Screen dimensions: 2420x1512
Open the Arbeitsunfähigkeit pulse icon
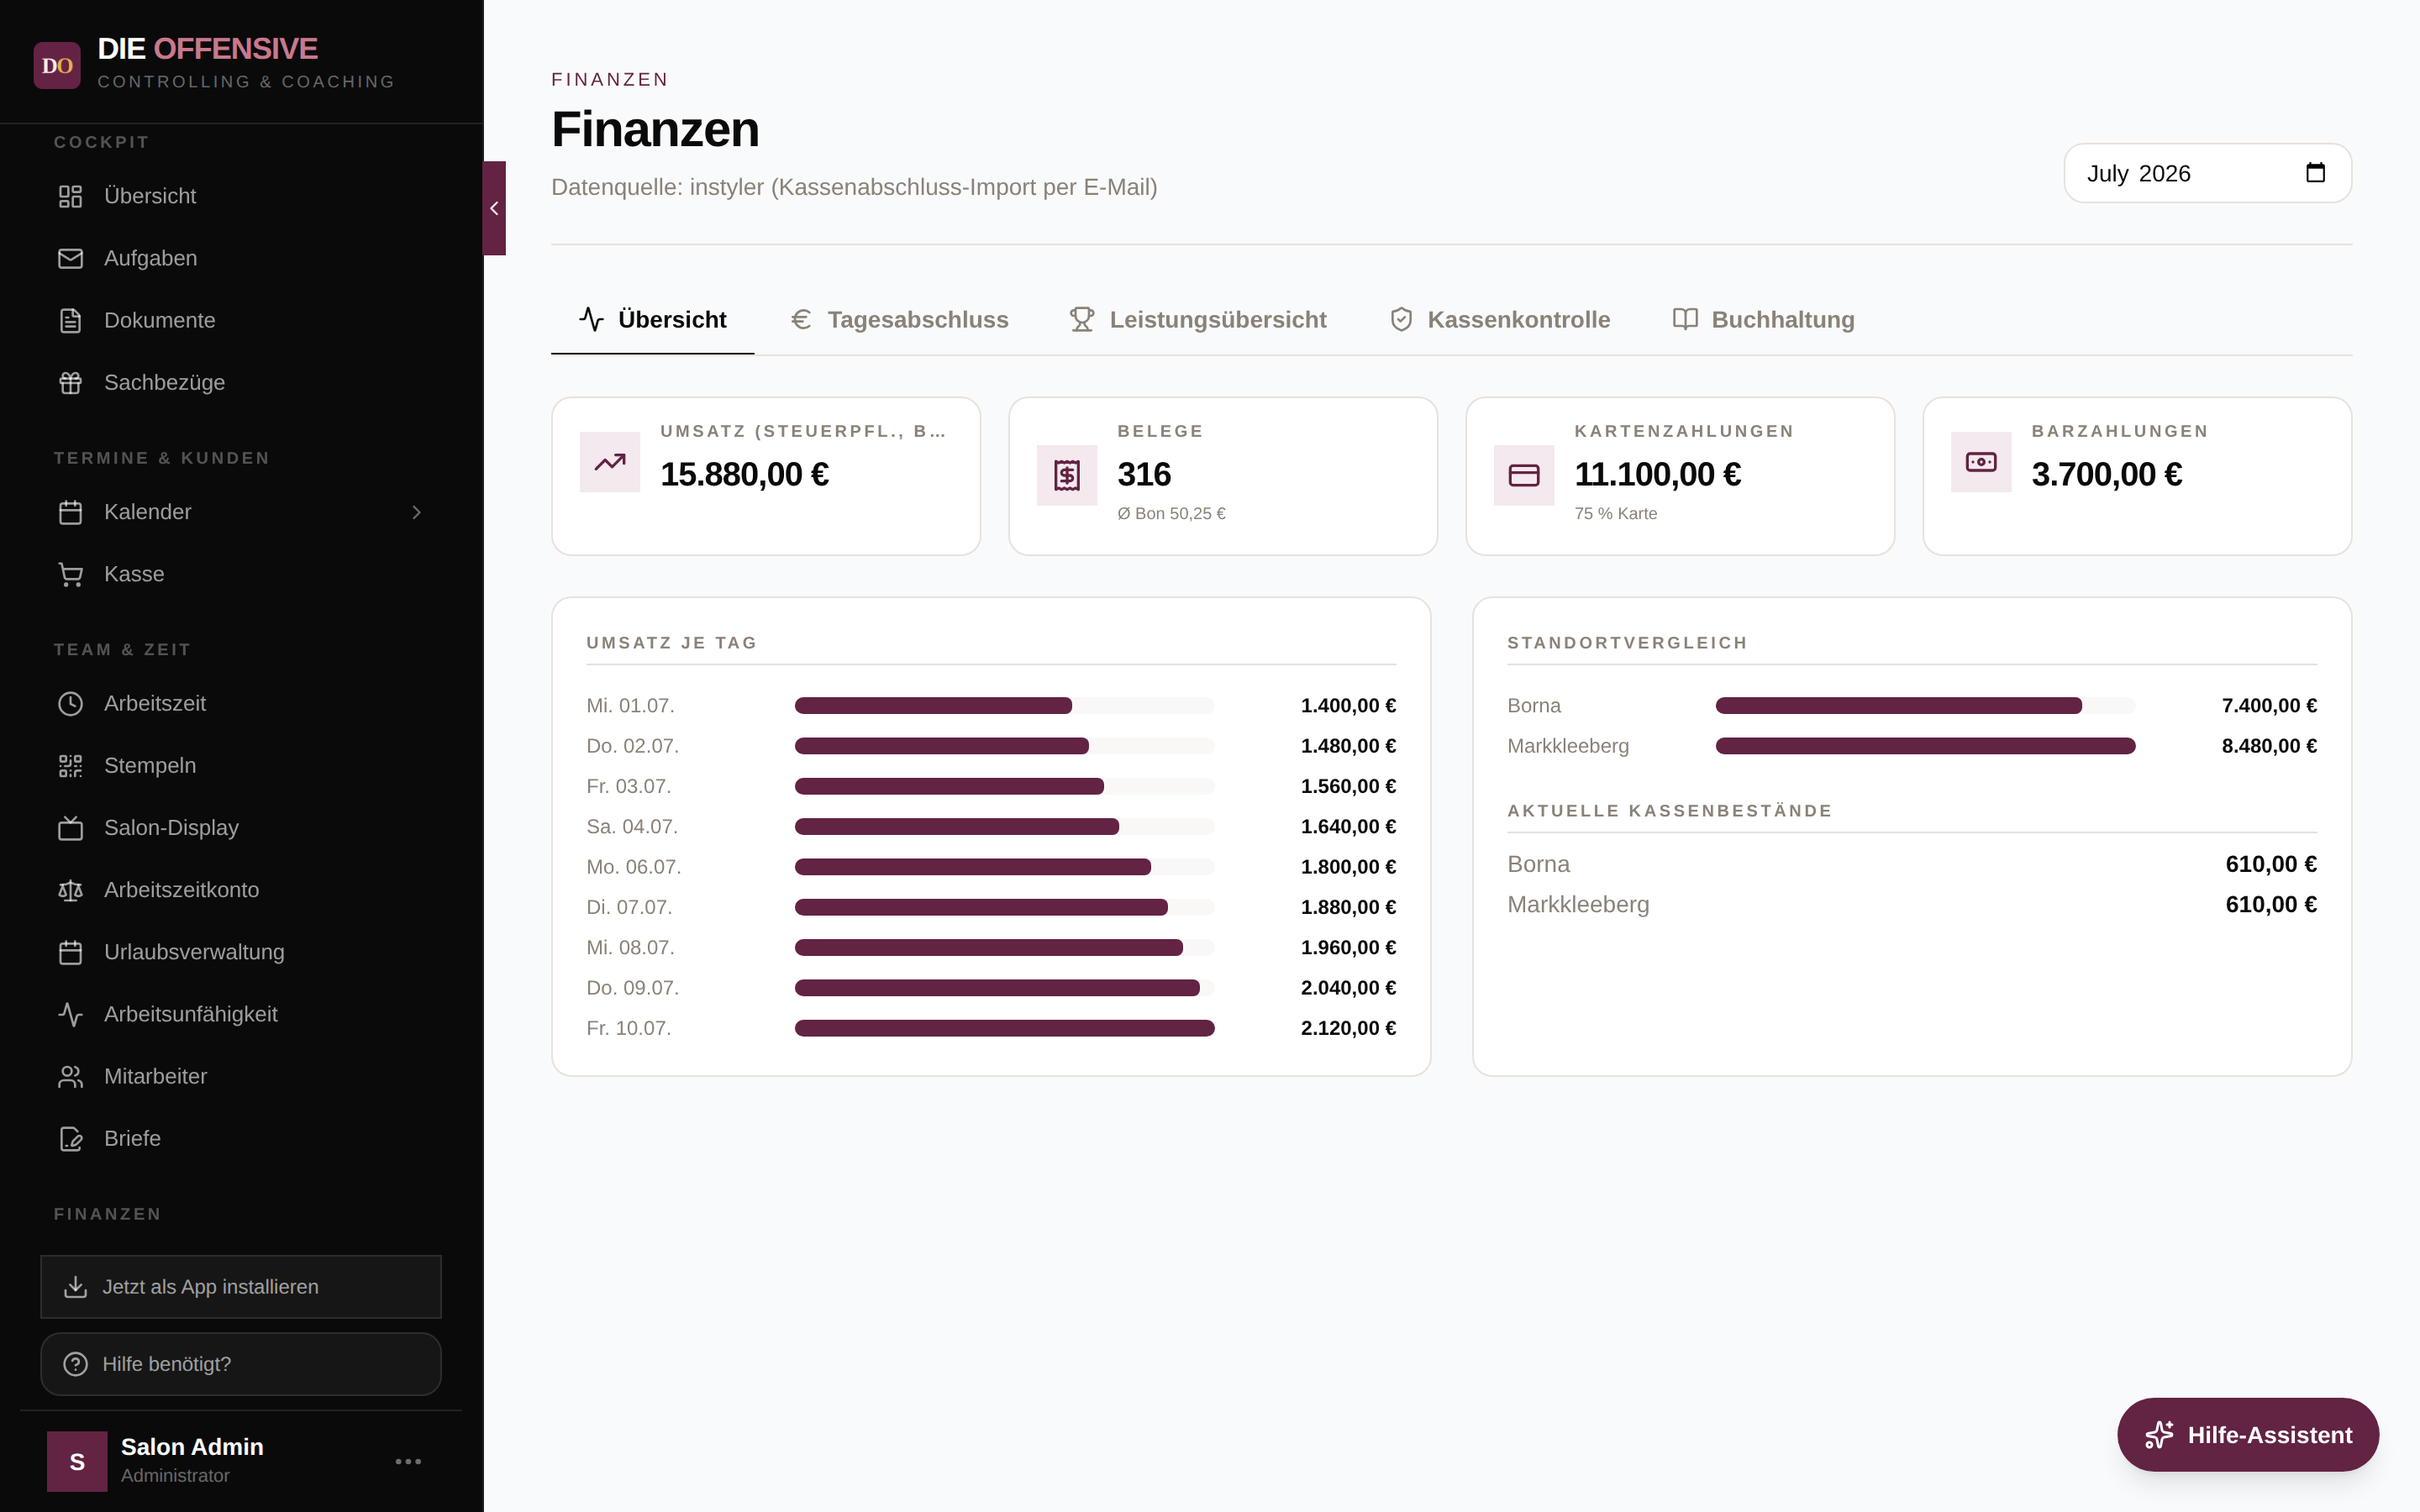70,1014
